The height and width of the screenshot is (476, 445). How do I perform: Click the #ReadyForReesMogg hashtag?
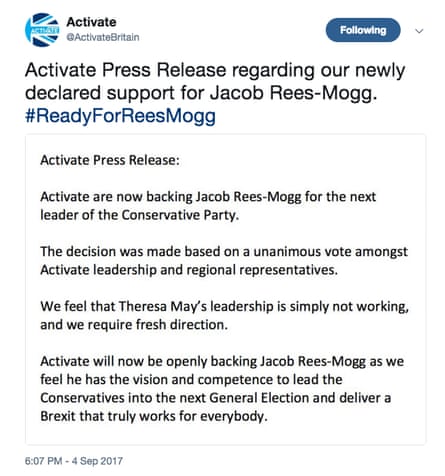pyautogui.click(x=120, y=116)
